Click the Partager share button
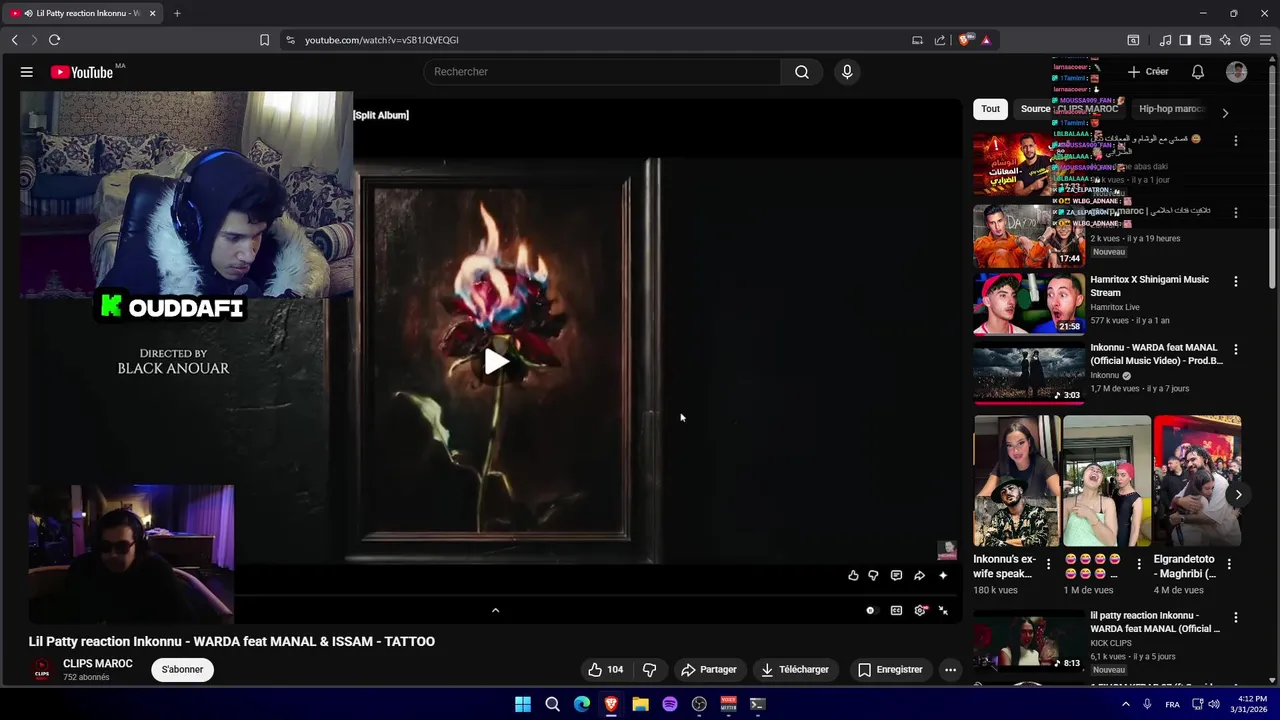 point(708,670)
